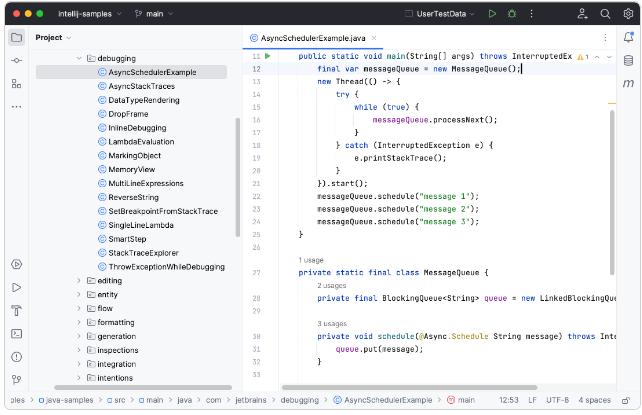Open the Services tool window icon
Viewport: 642px width, 415px height.
coord(16,264)
